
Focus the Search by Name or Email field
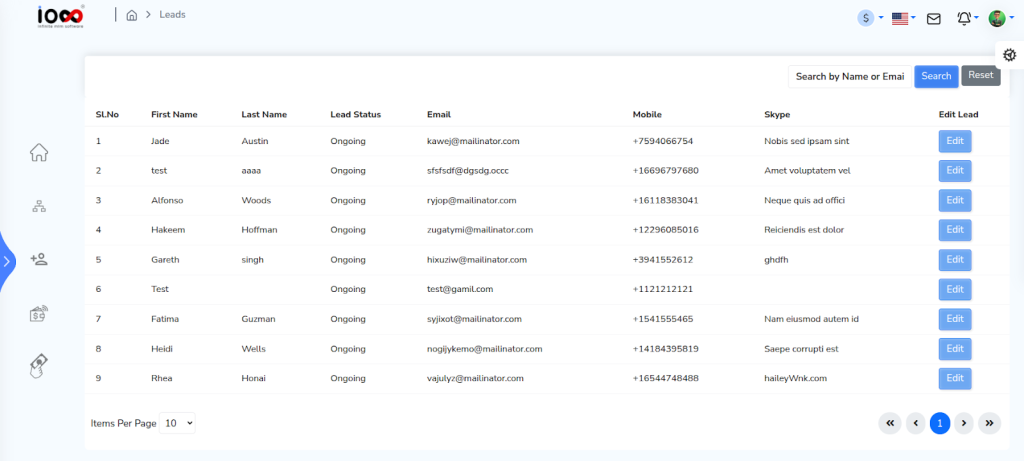click(849, 76)
